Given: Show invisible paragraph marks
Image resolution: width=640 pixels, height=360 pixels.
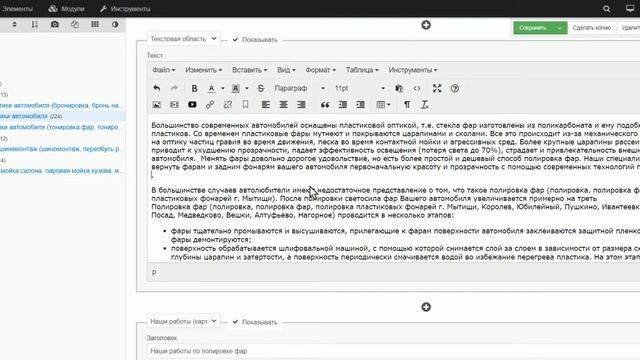Looking at the screenshot, I should 407,105.
